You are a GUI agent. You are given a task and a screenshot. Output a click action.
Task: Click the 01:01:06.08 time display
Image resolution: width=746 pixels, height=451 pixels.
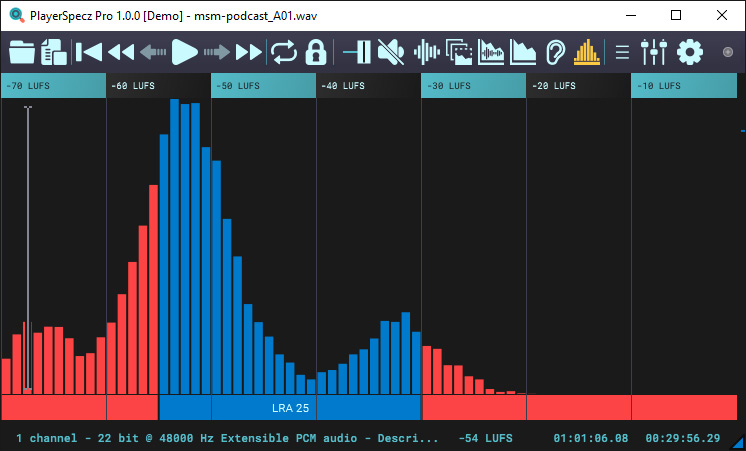[590, 438]
